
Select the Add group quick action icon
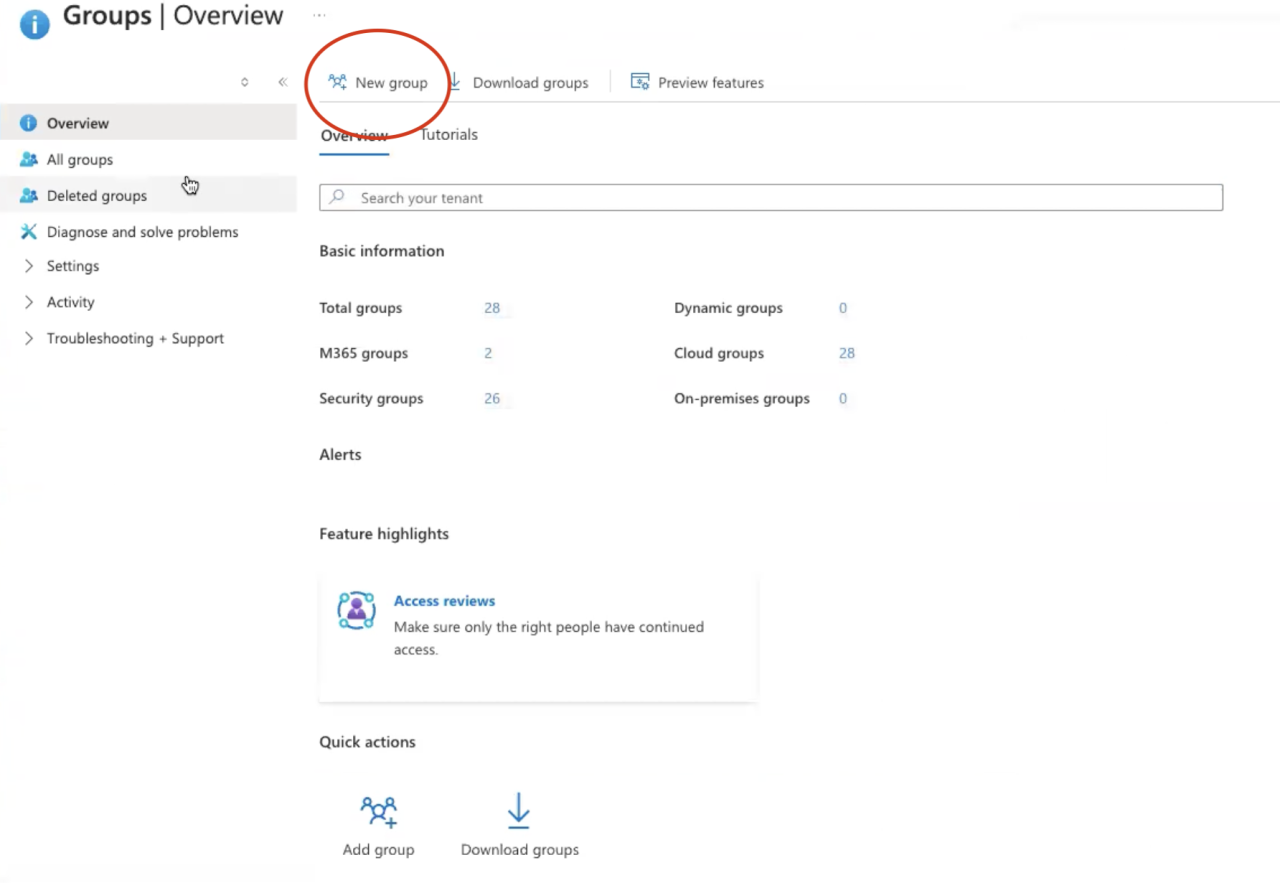[378, 811]
